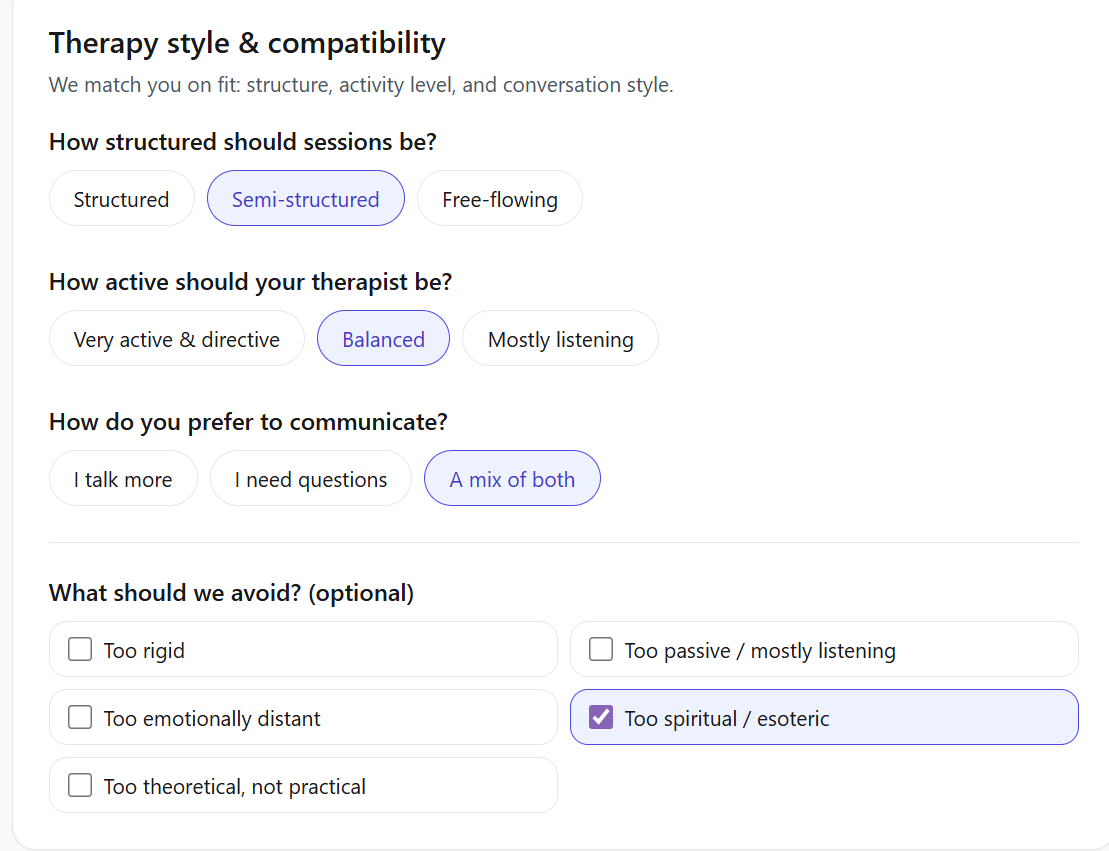
Task: Click the Too passive / mostly listening label
Action: 760,651
